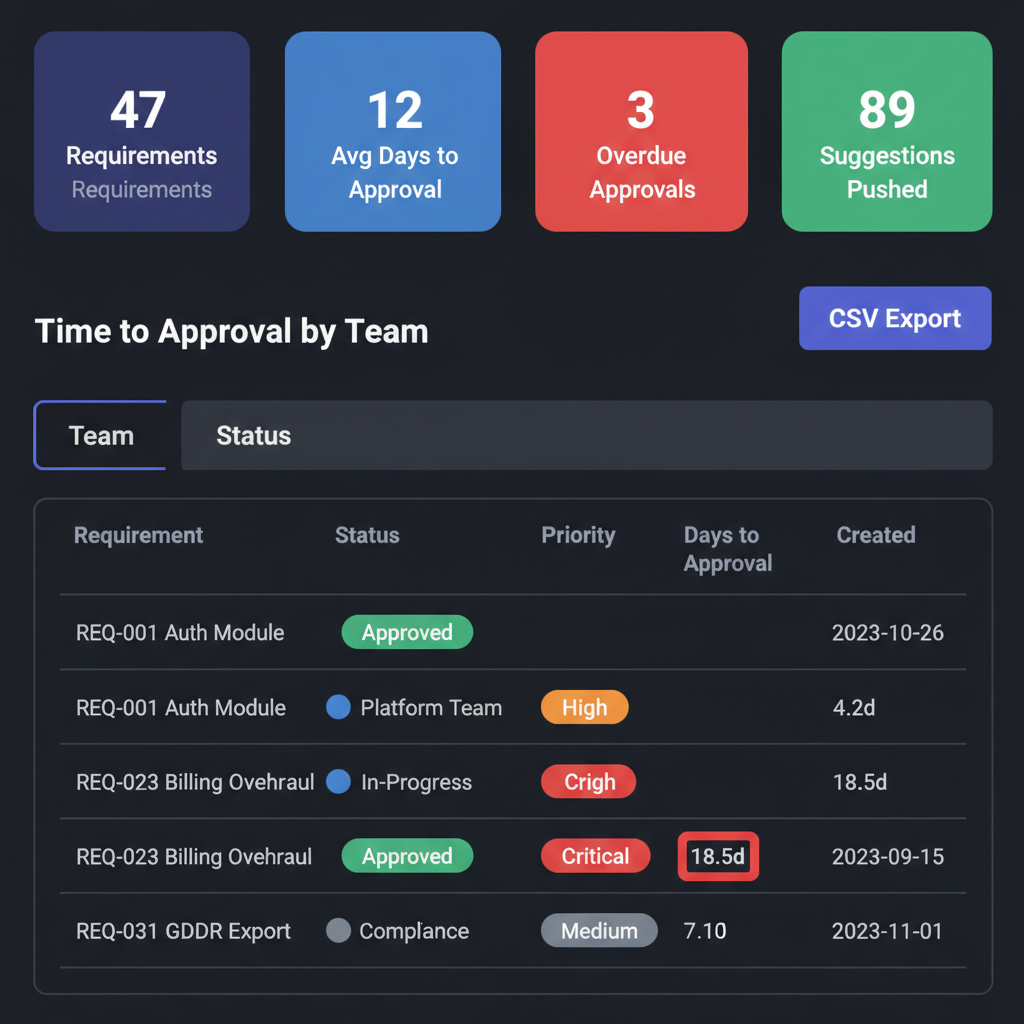
Task: Click the Approved badge in the Critical row
Action: coord(408,856)
